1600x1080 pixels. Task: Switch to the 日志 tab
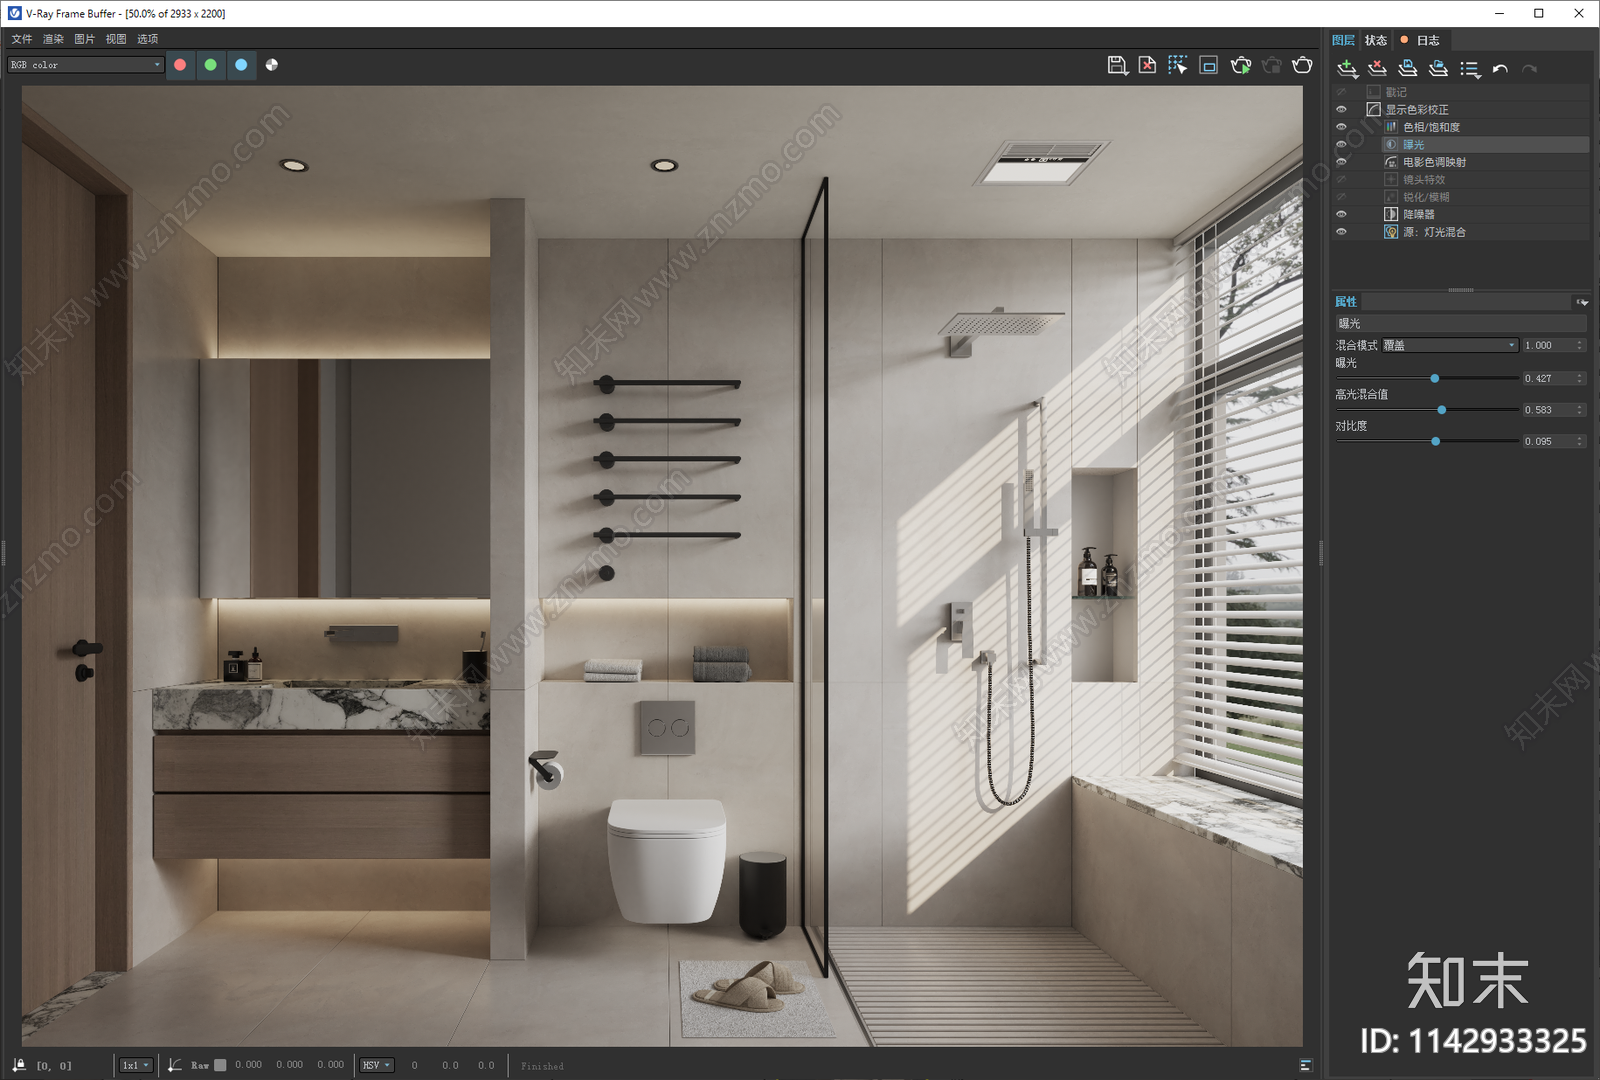[1421, 40]
